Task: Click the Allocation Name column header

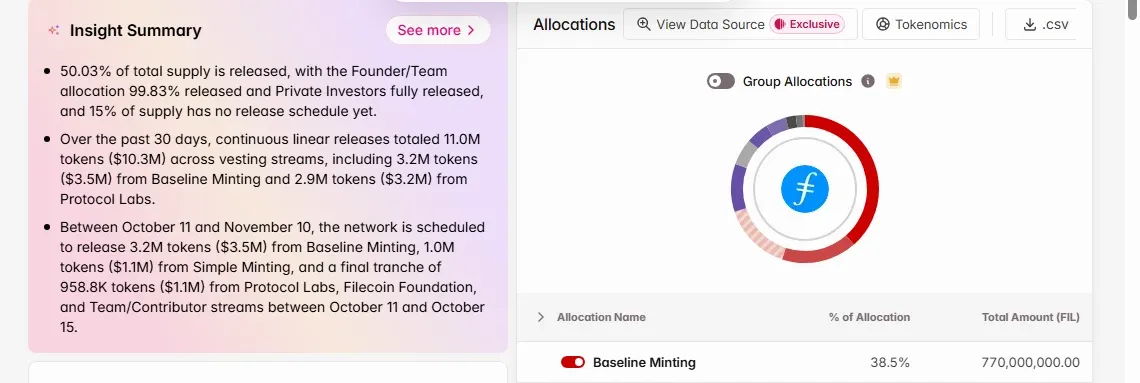Action: click(x=601, y=317)
